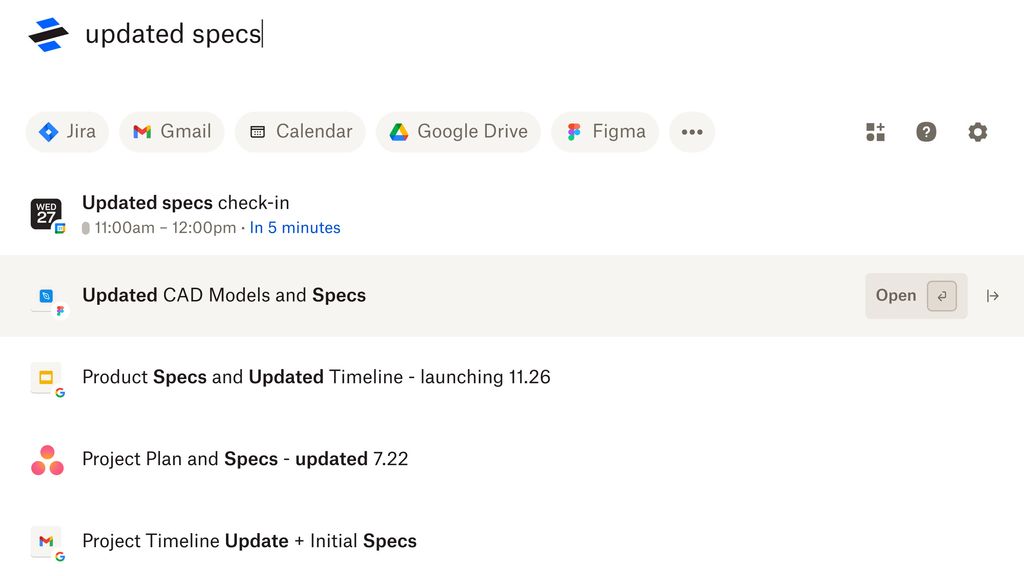
Task: Toggle the Jira search filter
Action: click(66, 131)
